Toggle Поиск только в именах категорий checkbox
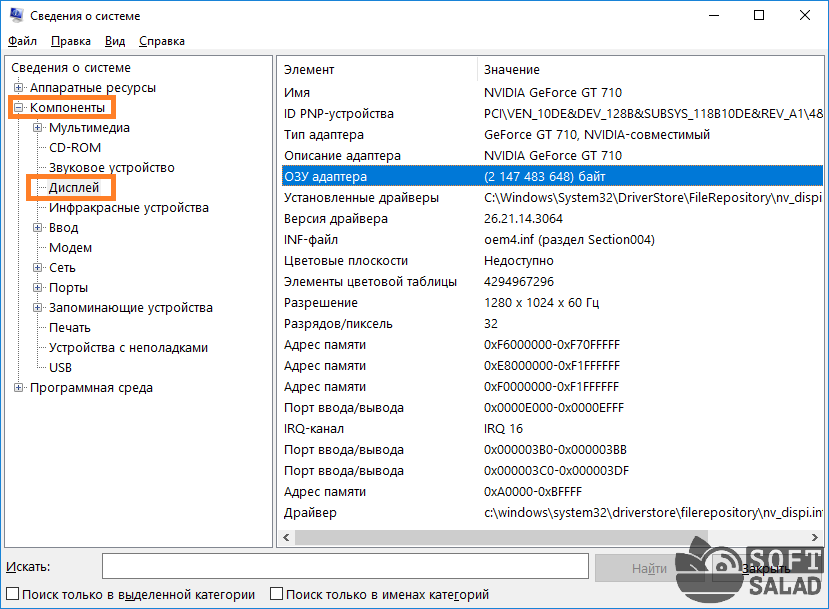This screenshot has width=829, height=609. [277, 594]
